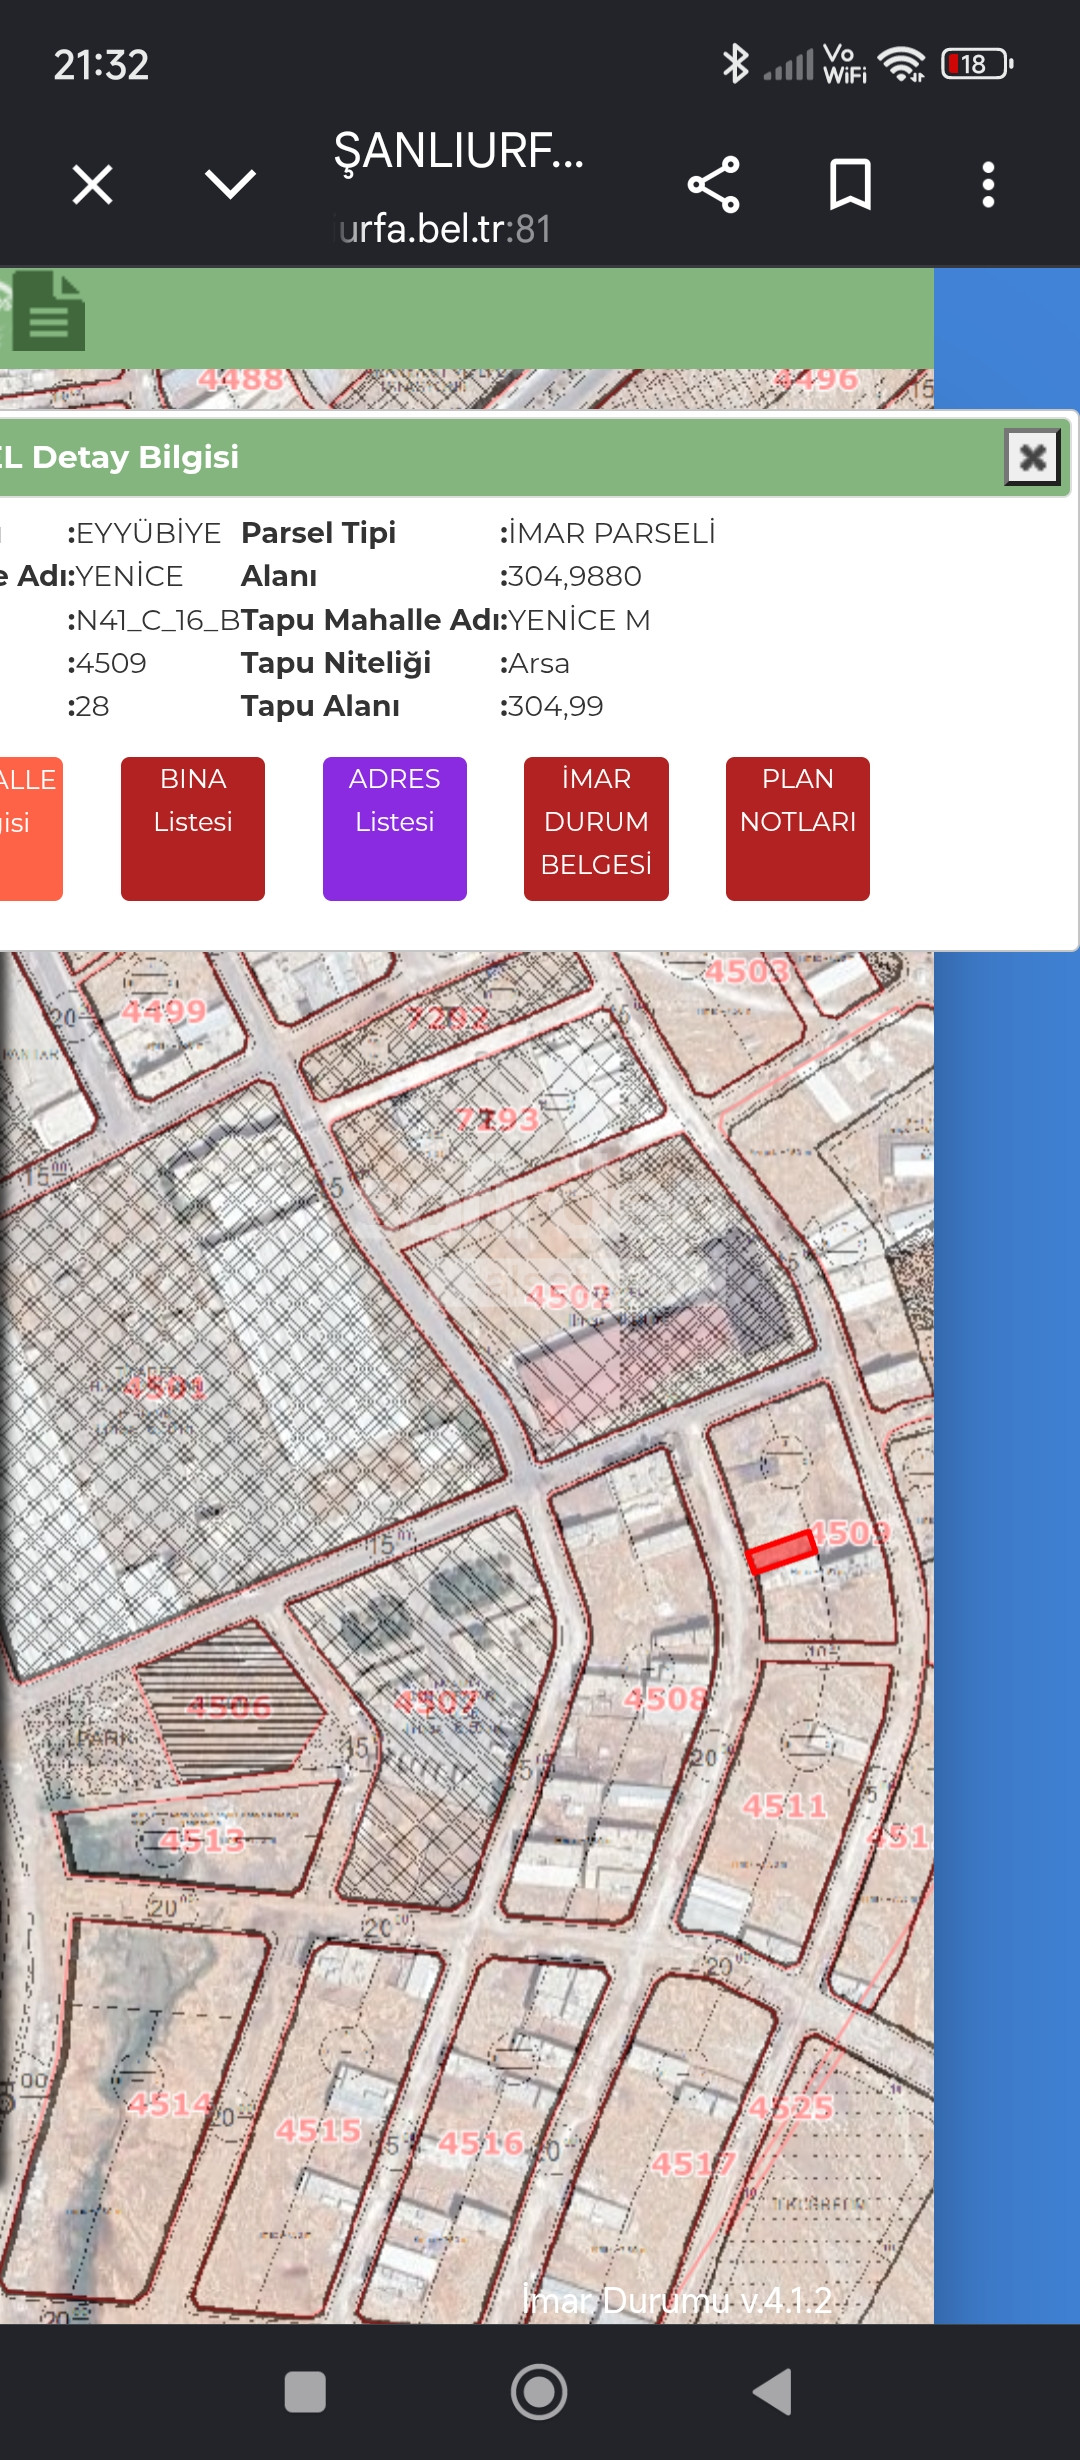Open PLAN NOTLARI
1080x2460 pixels.
tap(798, 828)
